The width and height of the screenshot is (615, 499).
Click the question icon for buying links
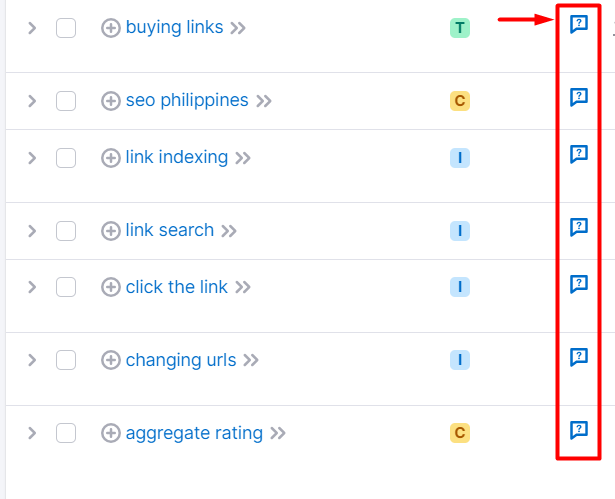(578, 24)
